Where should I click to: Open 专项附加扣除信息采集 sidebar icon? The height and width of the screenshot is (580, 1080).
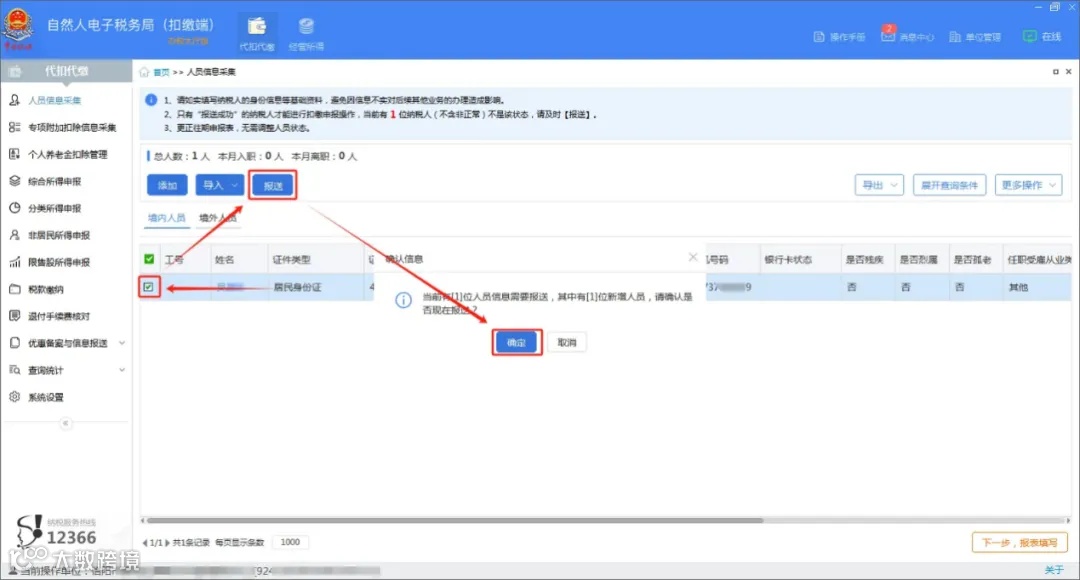pos(14,127)
